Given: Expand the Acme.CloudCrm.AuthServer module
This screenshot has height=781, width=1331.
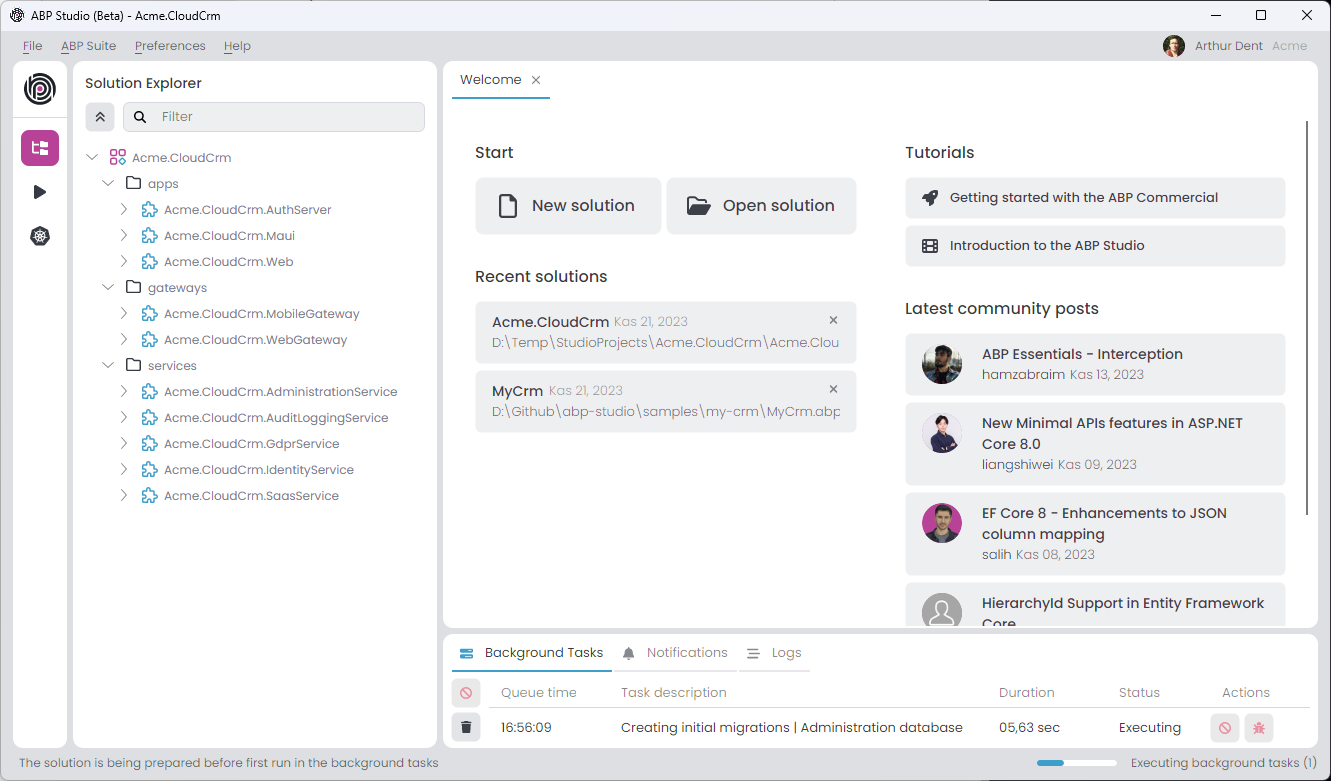Looking at the screenshot, I should (124, 210).
